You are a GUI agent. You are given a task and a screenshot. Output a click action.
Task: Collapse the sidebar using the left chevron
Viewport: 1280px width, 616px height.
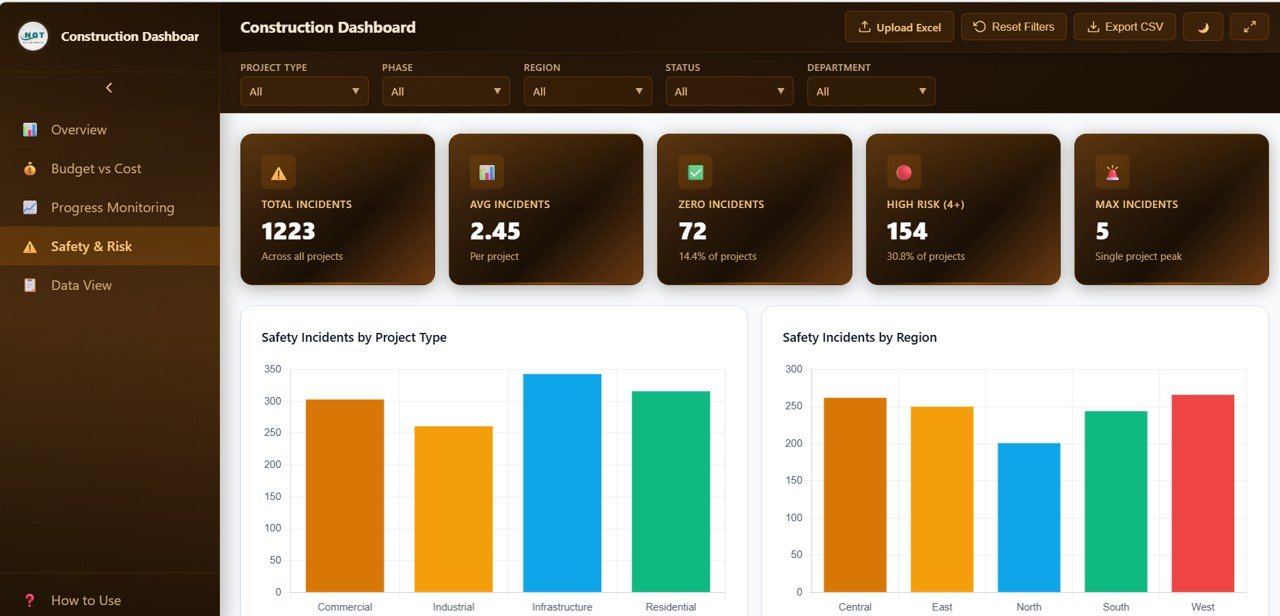point(109,88)
